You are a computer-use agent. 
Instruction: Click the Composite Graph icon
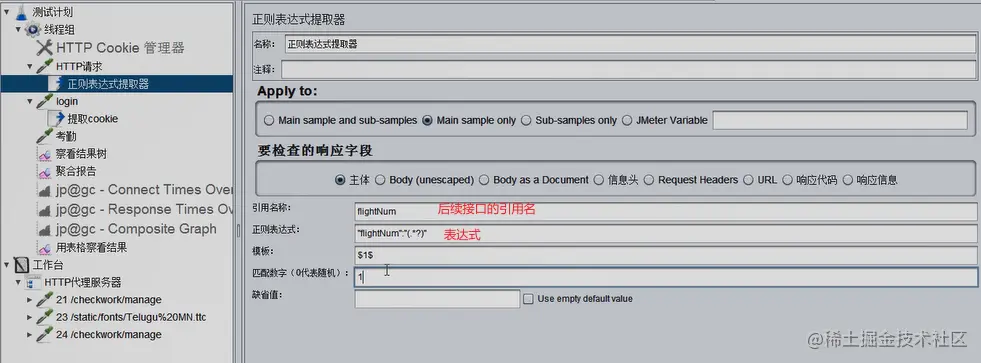(44, 230)
